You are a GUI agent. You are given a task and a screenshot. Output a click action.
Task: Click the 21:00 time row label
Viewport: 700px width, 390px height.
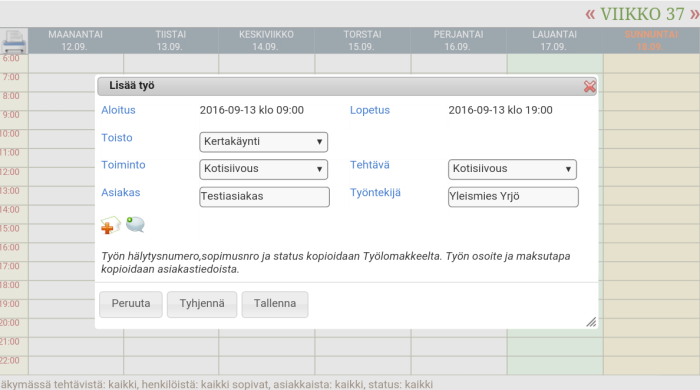10,342
